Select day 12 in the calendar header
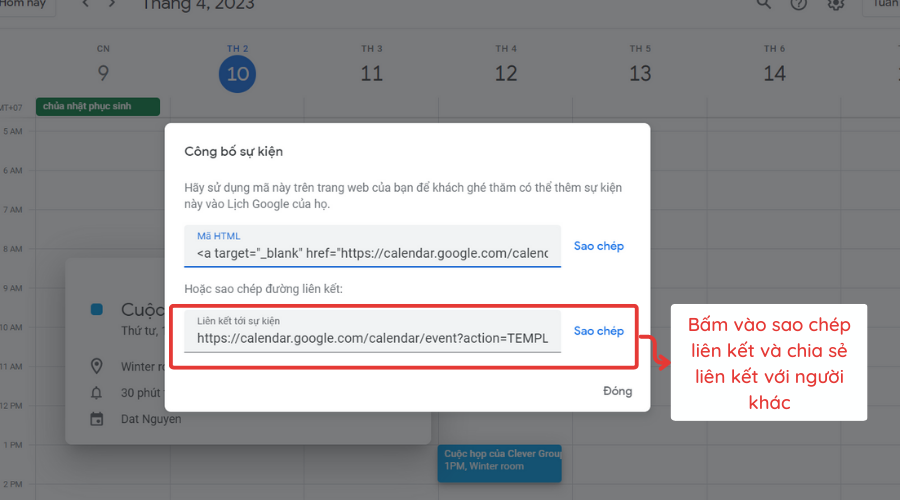Viewport: 900px width, 500px height. [506, 73]
